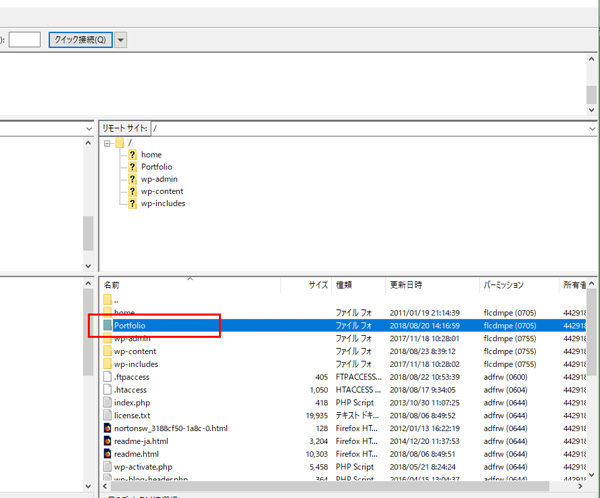Image resolution: width=600 pixels, height=498 pixels.
Task: Select the readme.html file
Action: click(x=136, y=454)
